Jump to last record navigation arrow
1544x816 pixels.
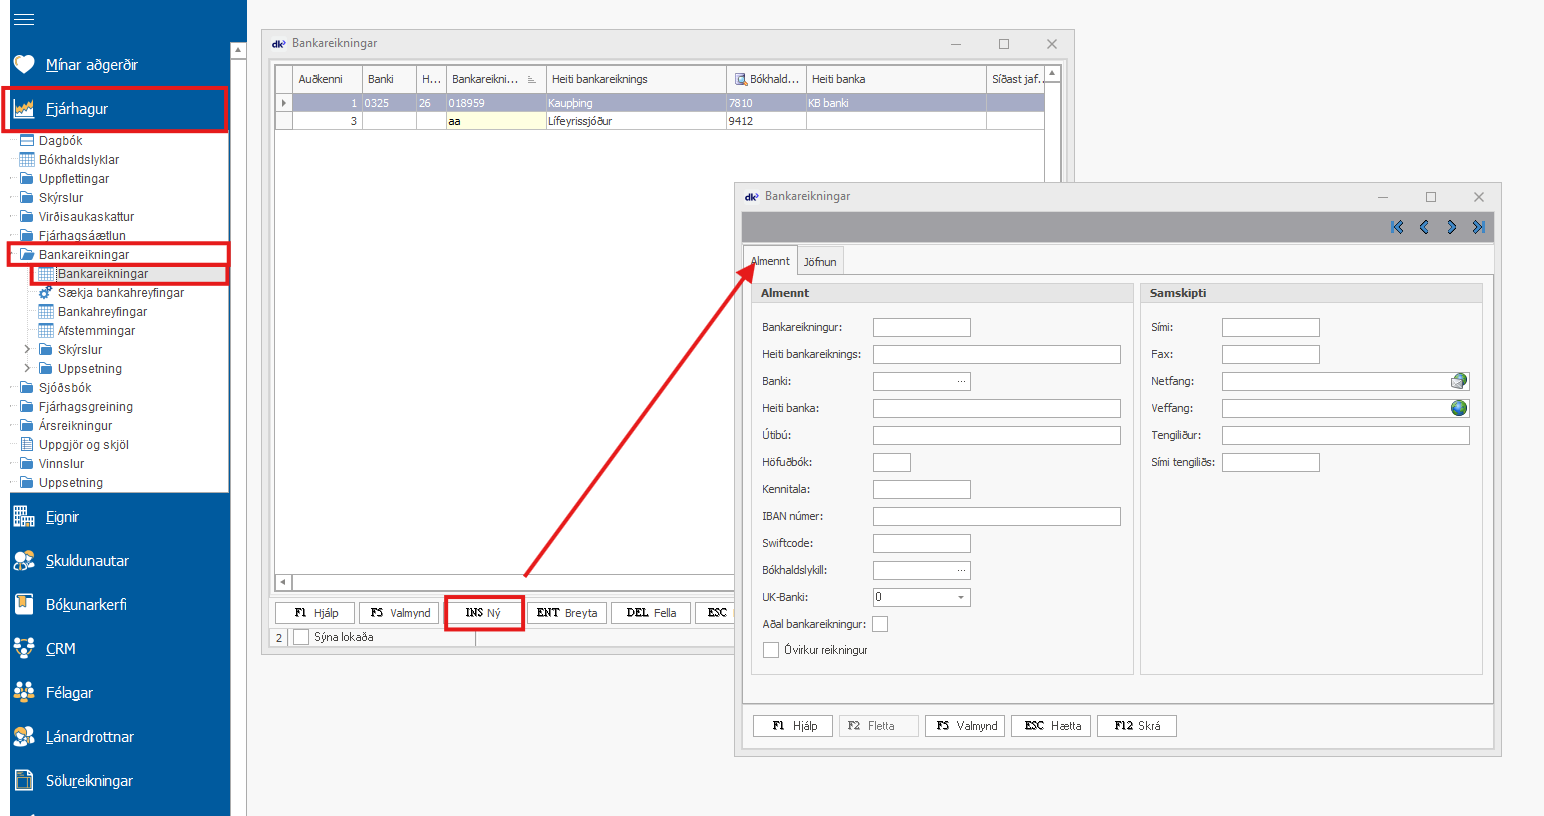coord(1478,227)
